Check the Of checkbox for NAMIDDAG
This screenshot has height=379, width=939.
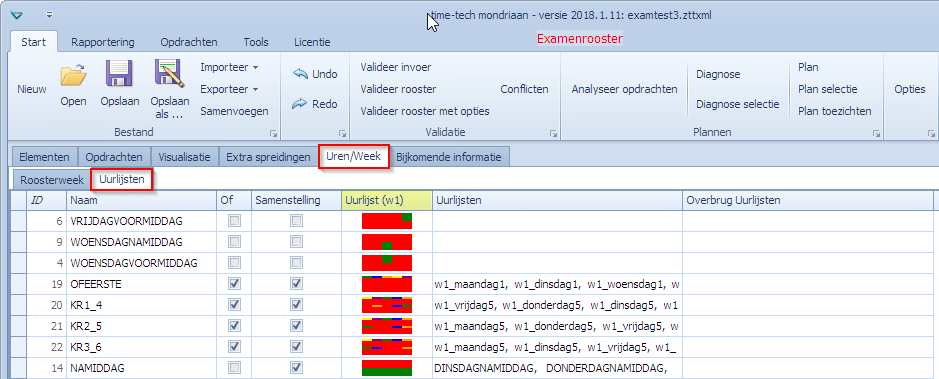(234, 368)
